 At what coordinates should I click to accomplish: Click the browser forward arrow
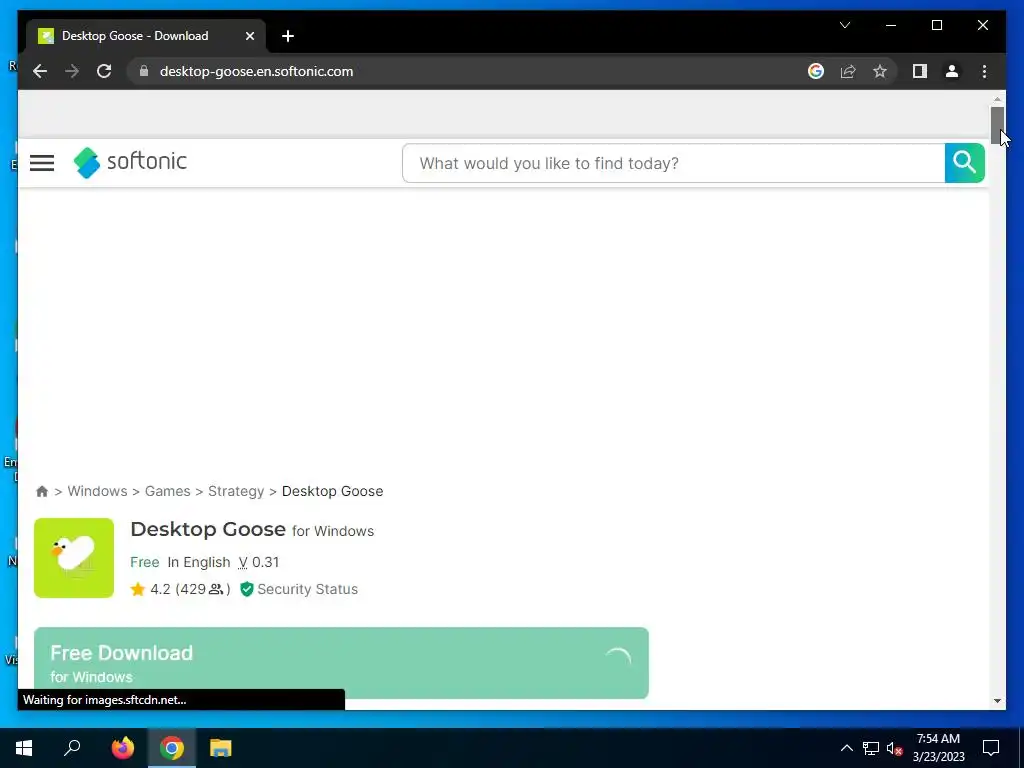click(x=72, y=71)
